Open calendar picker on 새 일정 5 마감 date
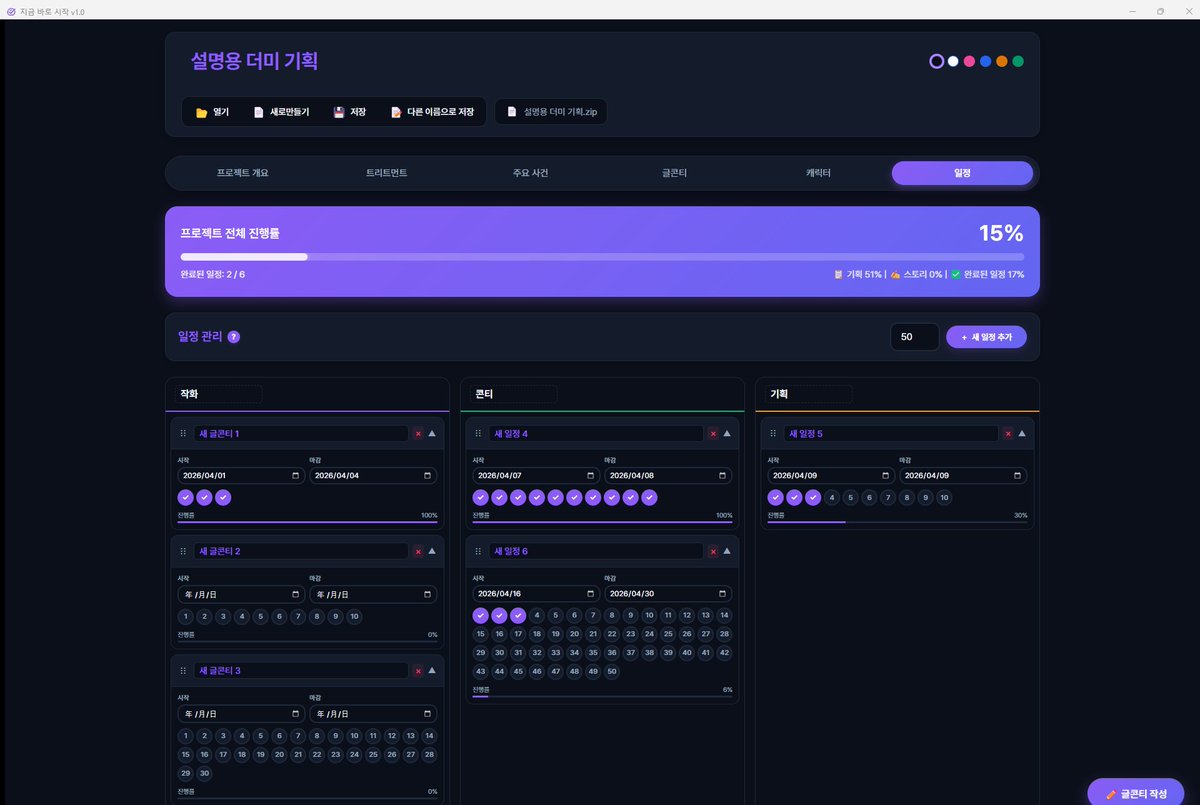The width and height of the screenshot is (1200, 805). [x=1018, y=476]
